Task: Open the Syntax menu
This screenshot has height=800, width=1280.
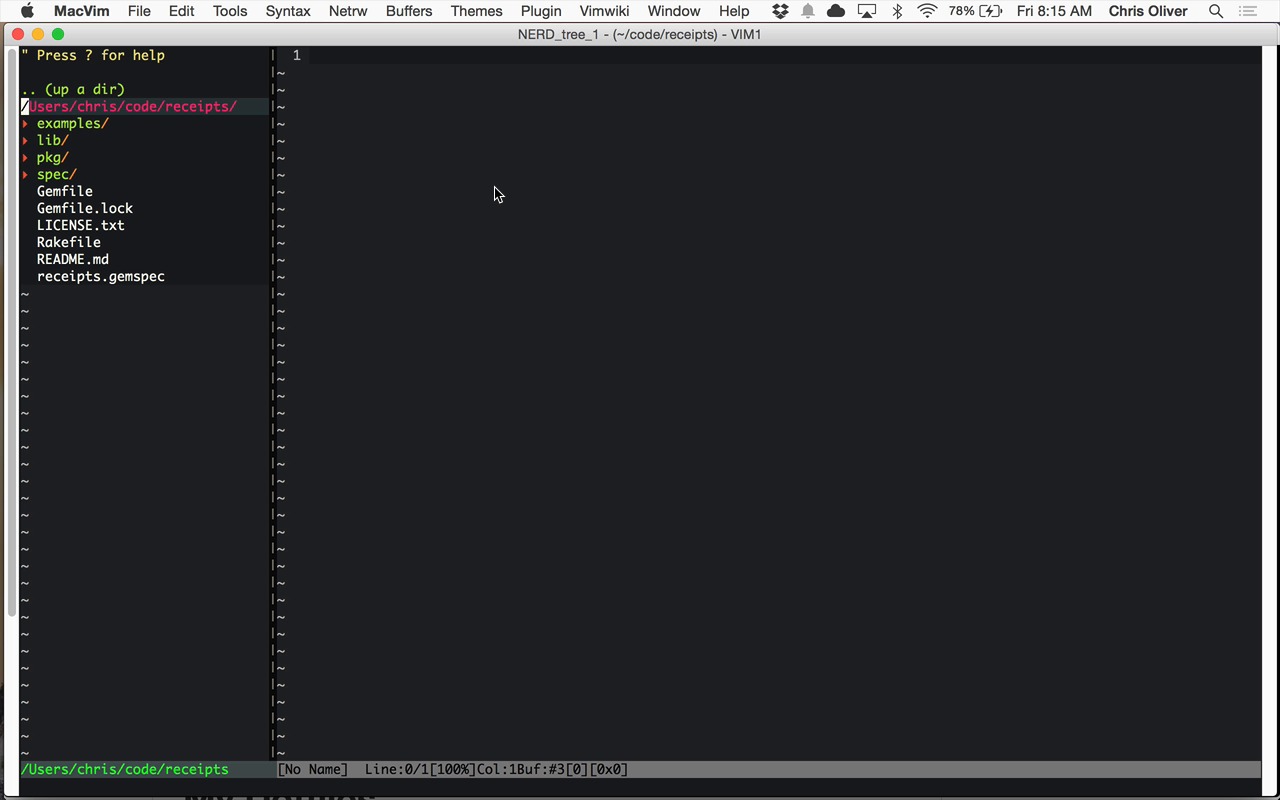Action: (x=288, y=11)
